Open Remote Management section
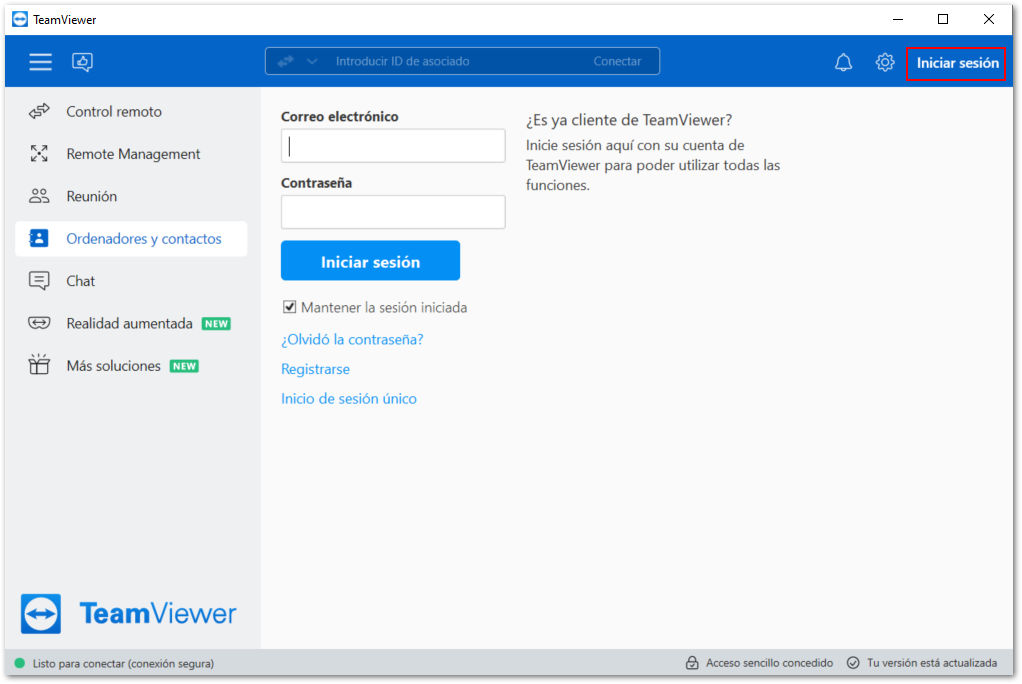The image size is (1022, 684). [x=131, y=154]
